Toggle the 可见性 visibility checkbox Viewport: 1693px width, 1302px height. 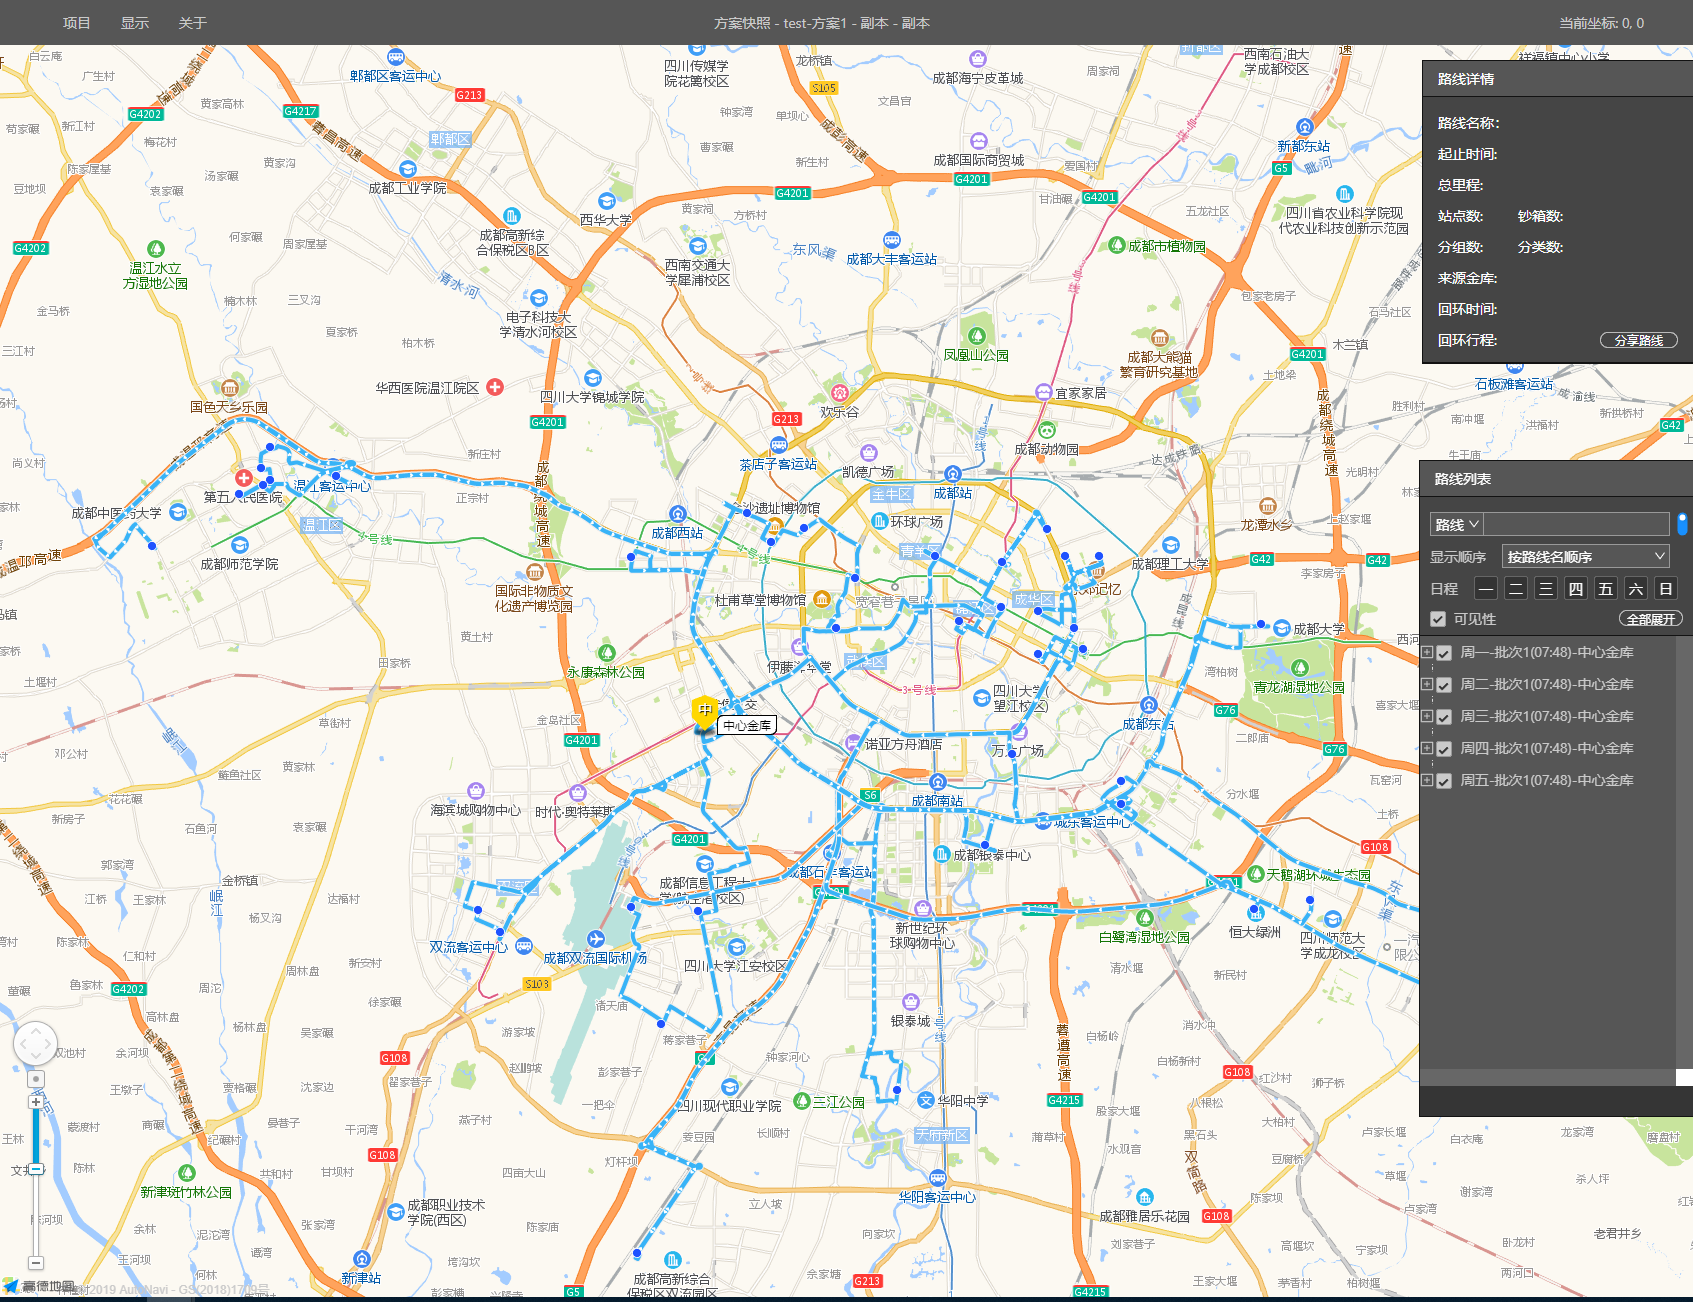[x=1438, y=619]
